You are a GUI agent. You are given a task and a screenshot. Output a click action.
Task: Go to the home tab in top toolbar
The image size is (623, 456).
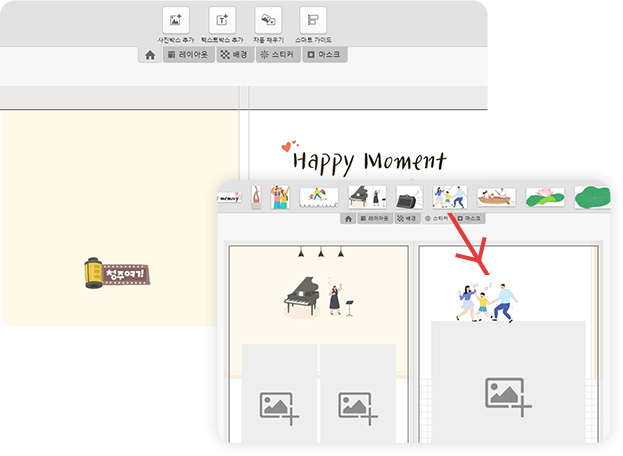(x=150, y=56)
